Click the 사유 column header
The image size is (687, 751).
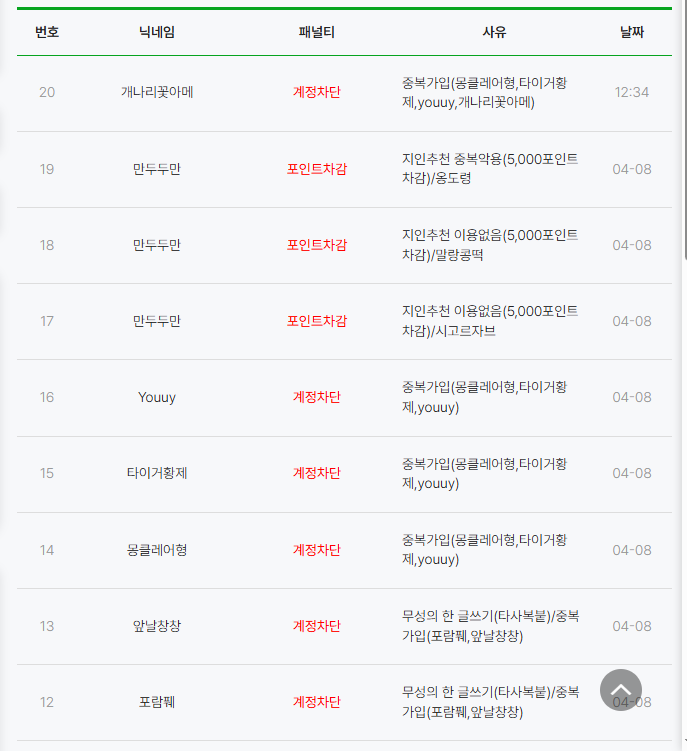point(494,32)
